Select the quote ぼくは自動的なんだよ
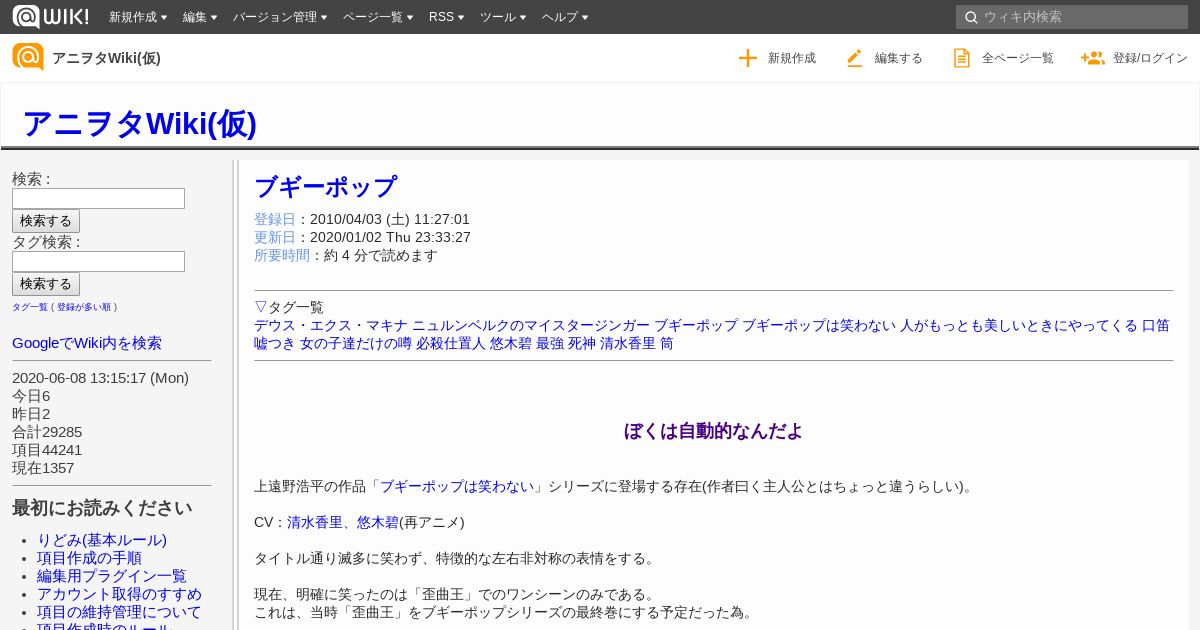Viewport: 1200px width, 630px height. (x=713, y=431)
